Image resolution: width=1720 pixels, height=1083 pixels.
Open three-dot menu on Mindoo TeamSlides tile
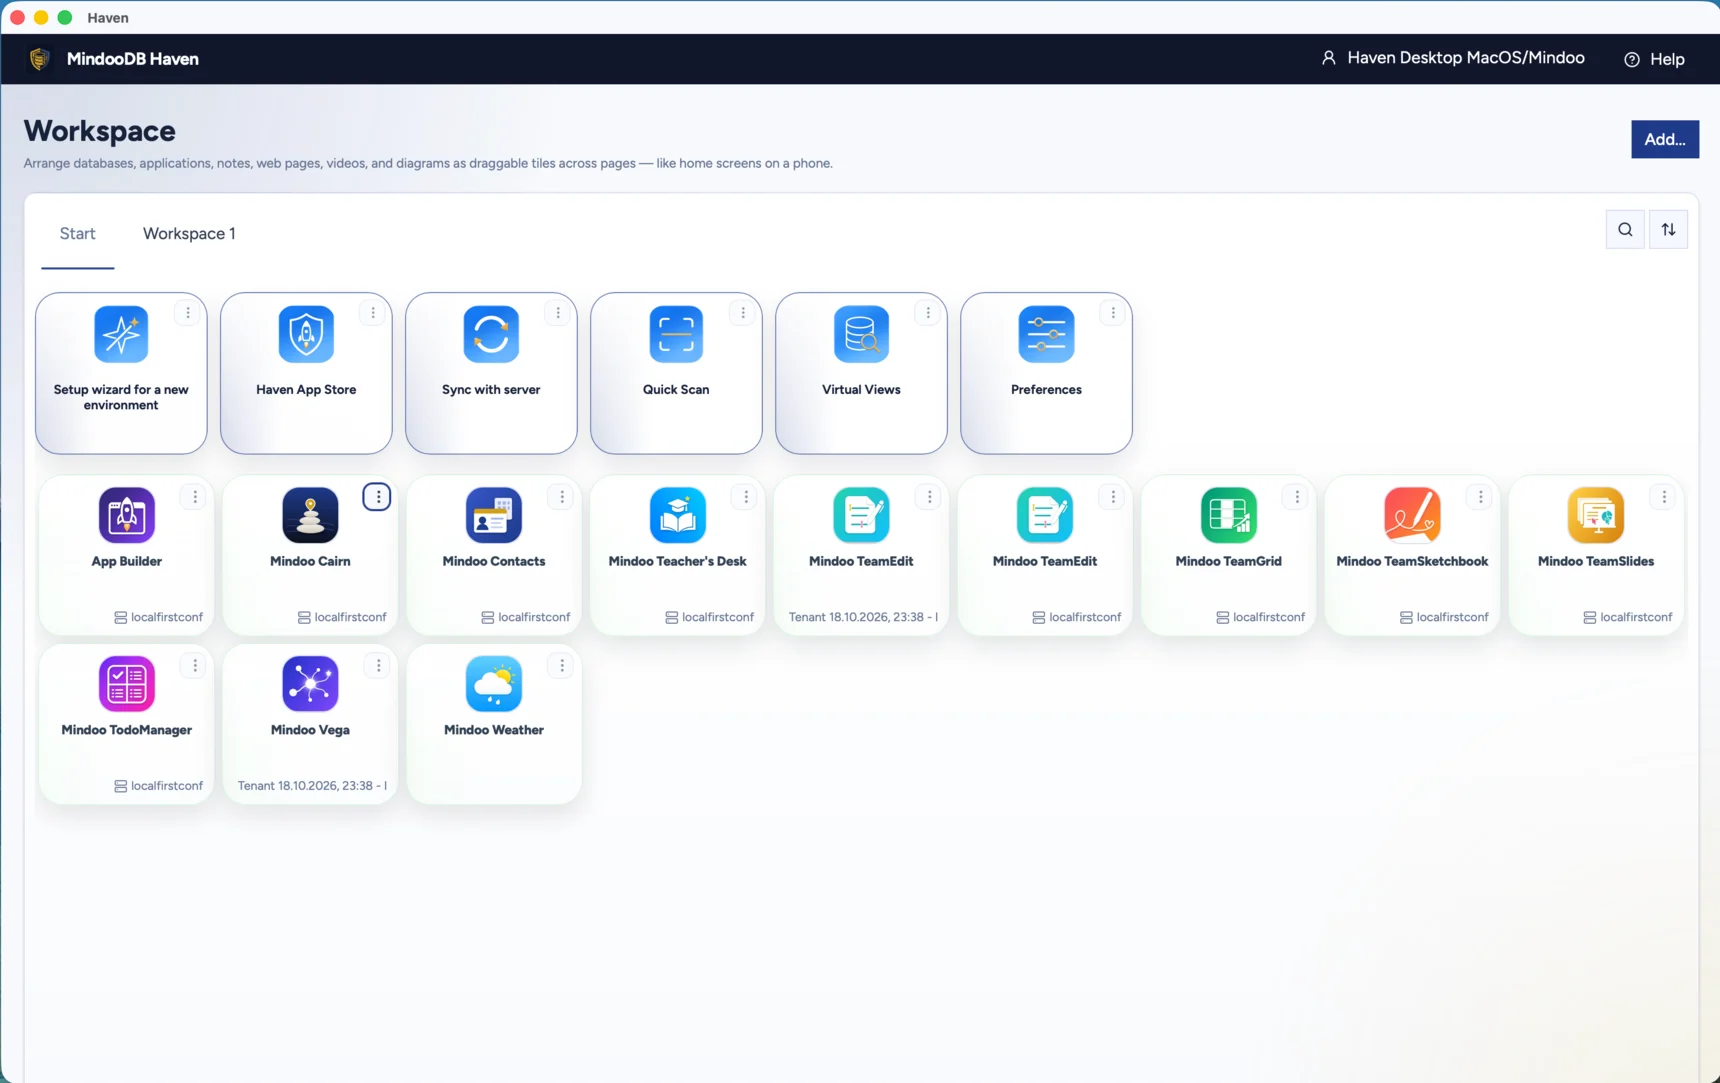coord(1664,497)
